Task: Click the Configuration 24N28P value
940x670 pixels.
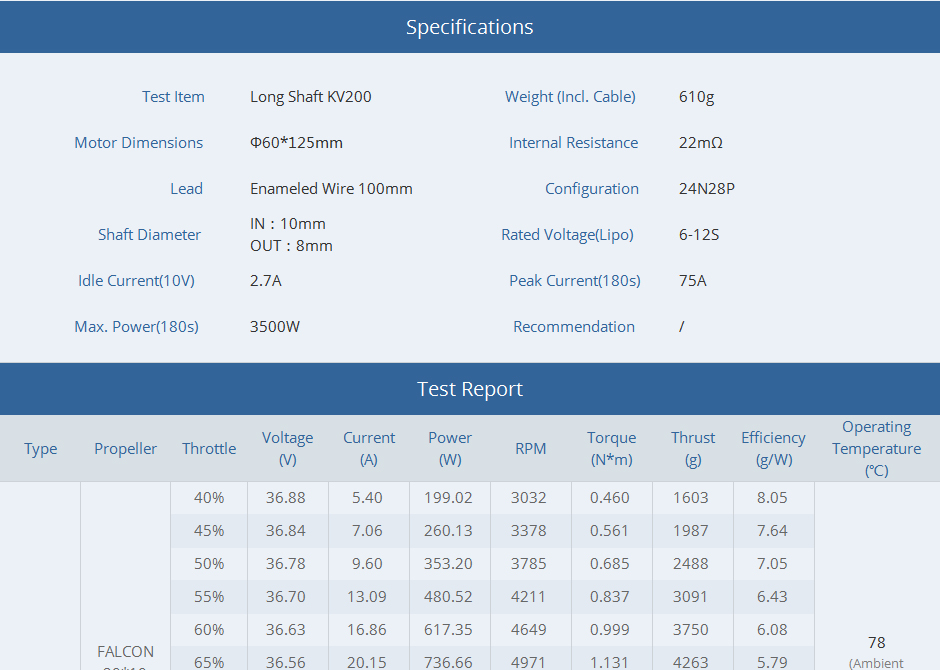Action: pyautogui.click(x=706, y=189)
